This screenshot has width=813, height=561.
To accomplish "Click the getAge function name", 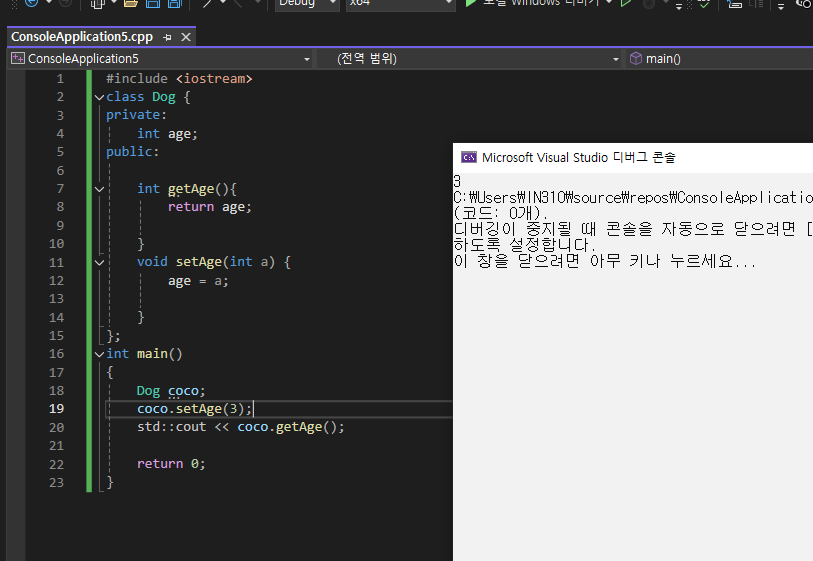I will tap(191, 189).
